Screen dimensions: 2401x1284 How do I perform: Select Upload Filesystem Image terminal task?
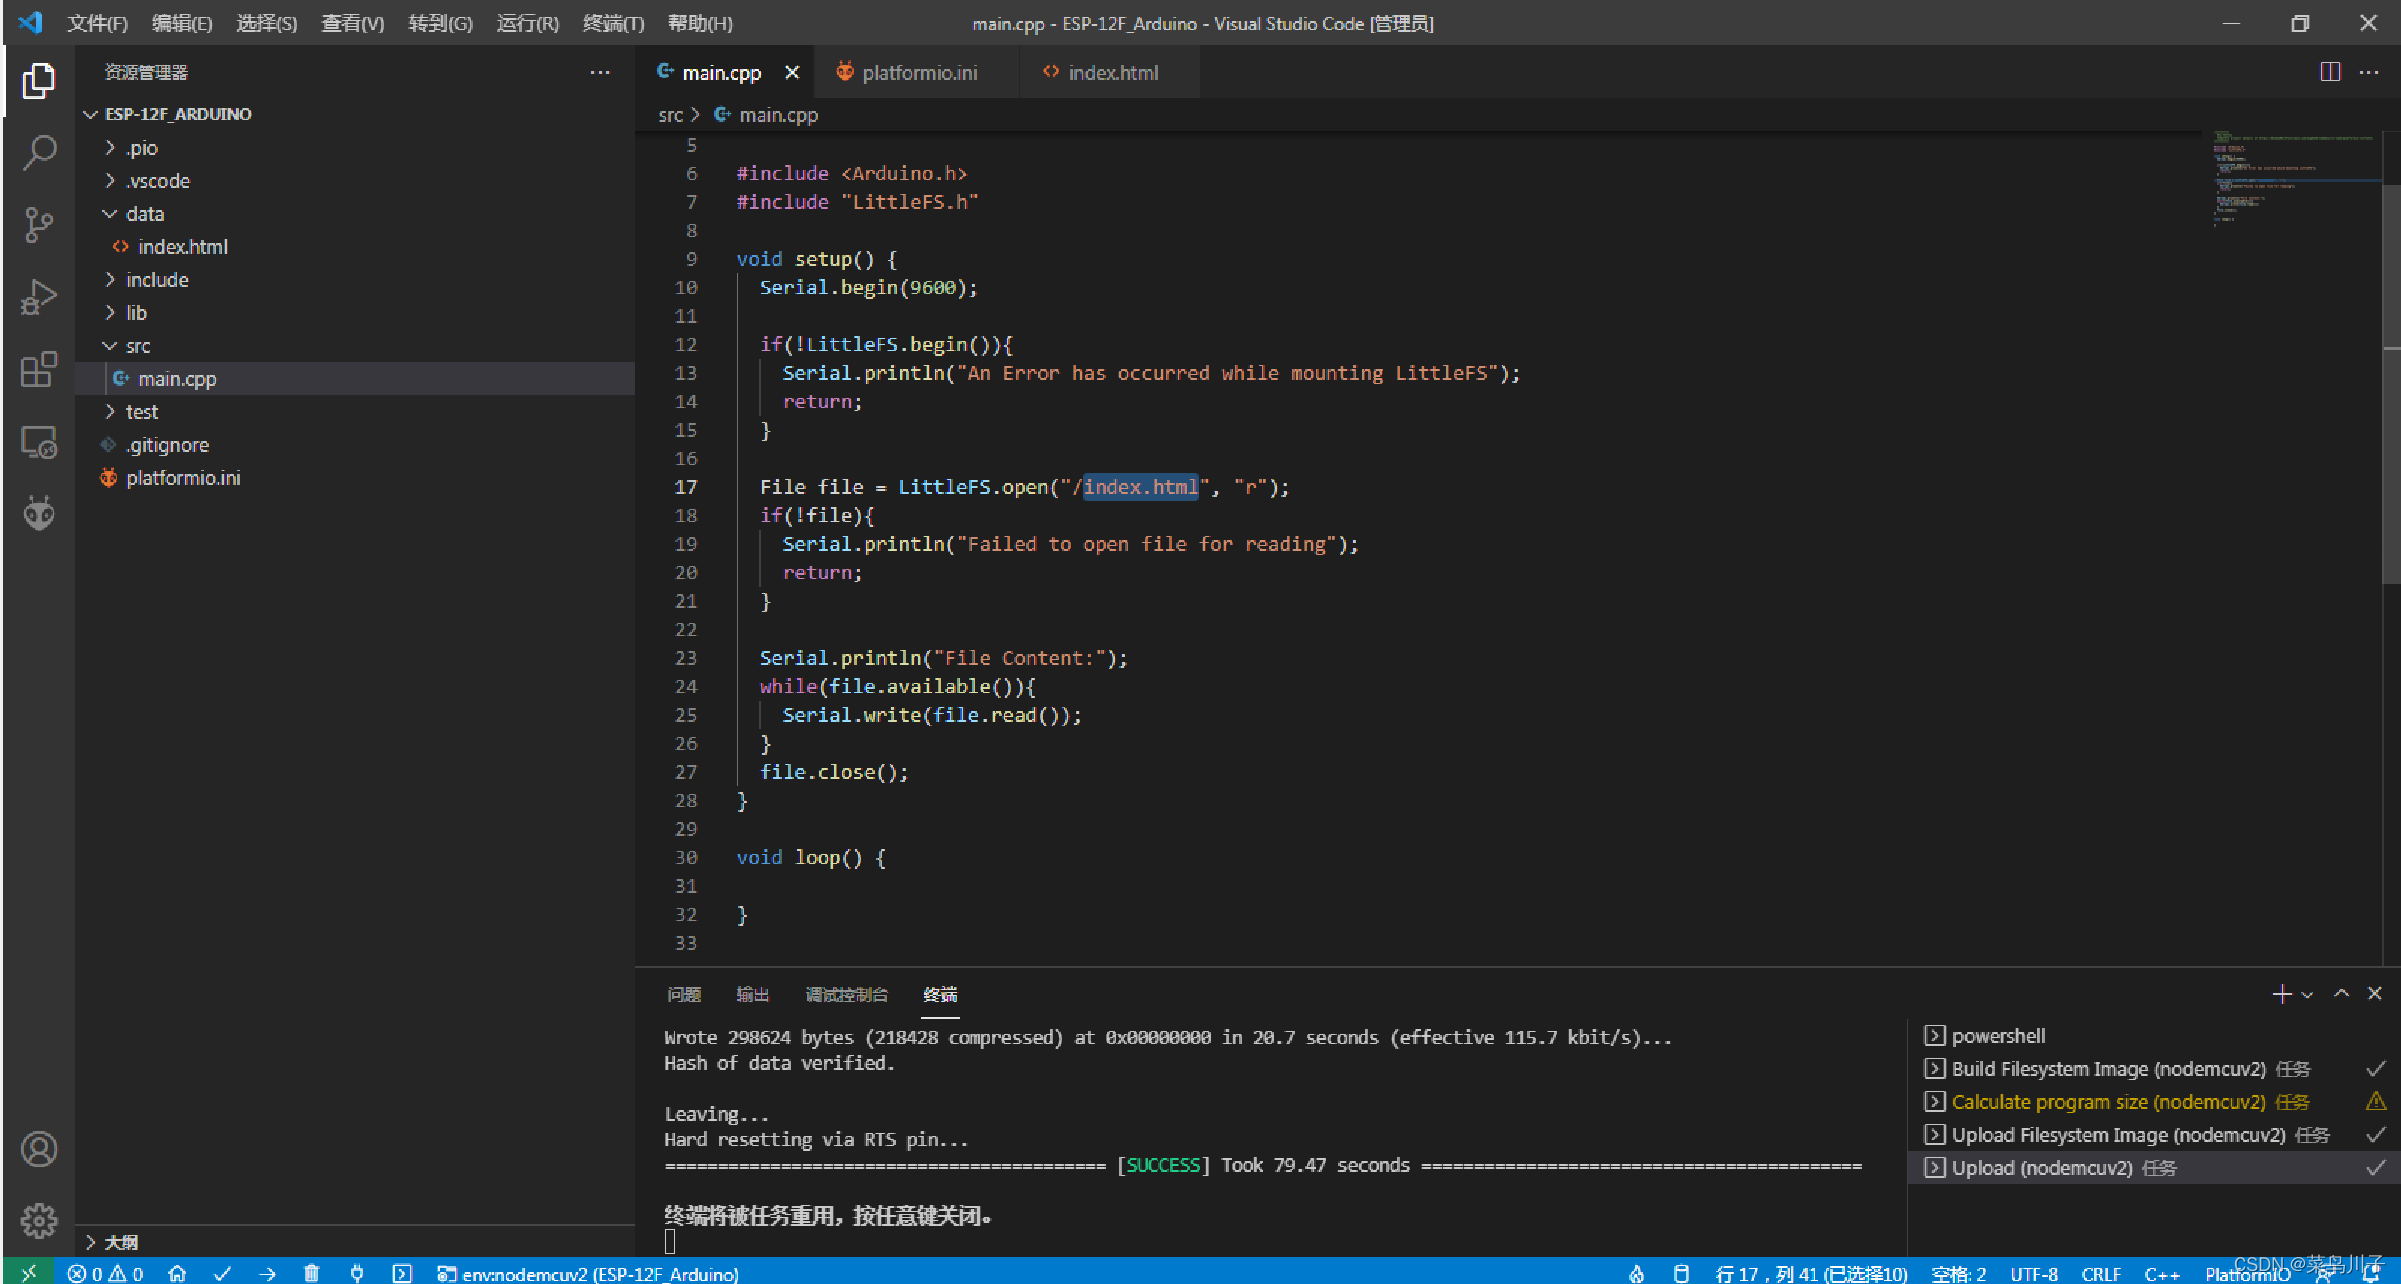pyautogui.click(x=2117, y=1135)
